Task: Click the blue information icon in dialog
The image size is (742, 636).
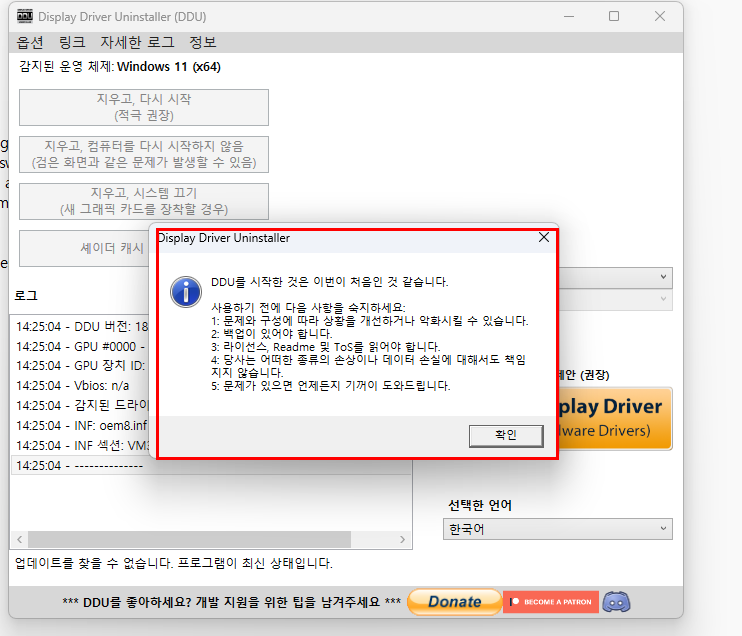Action: point(186,292)
